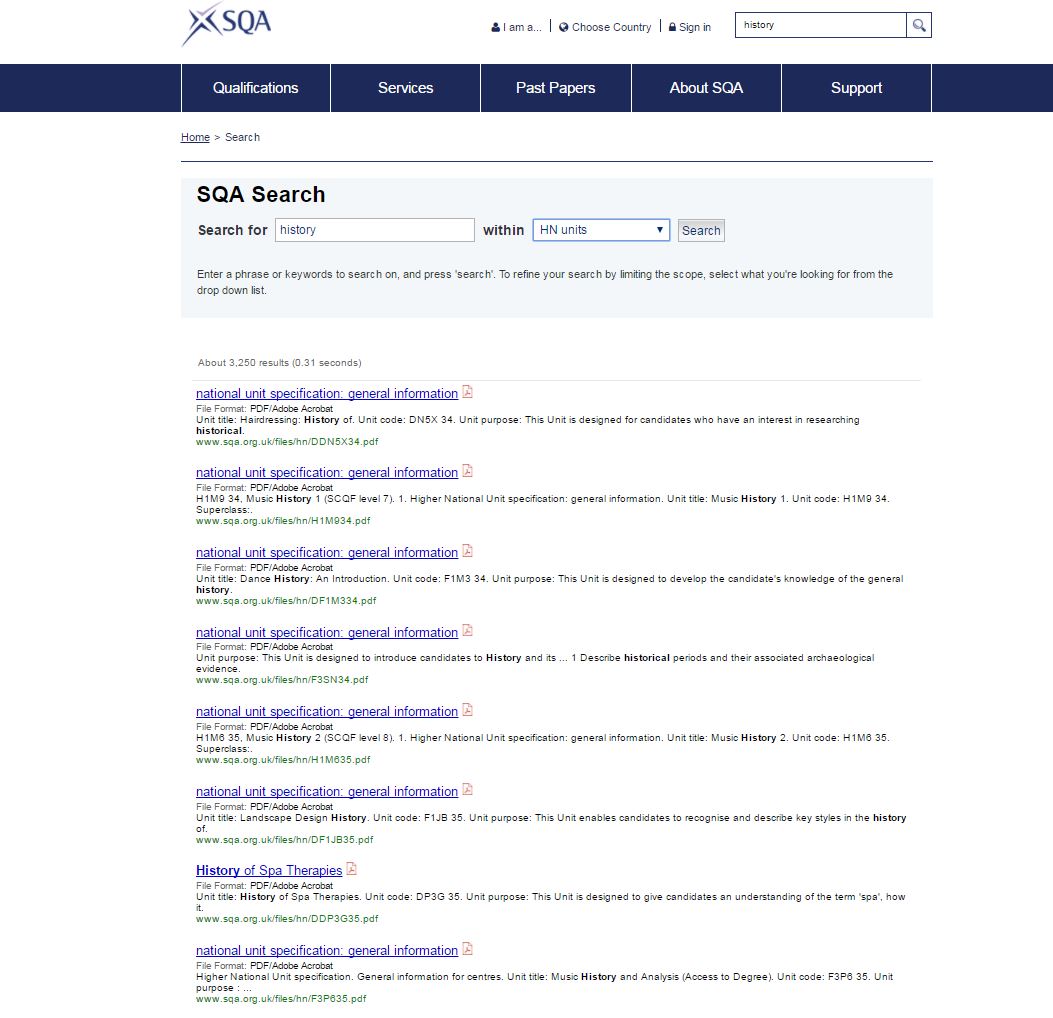The height and width of the screenshot is (1018, 1053).
Task: Select About SQA in the navigation bar
Action: pyautogui.click(x=706, y=88)
